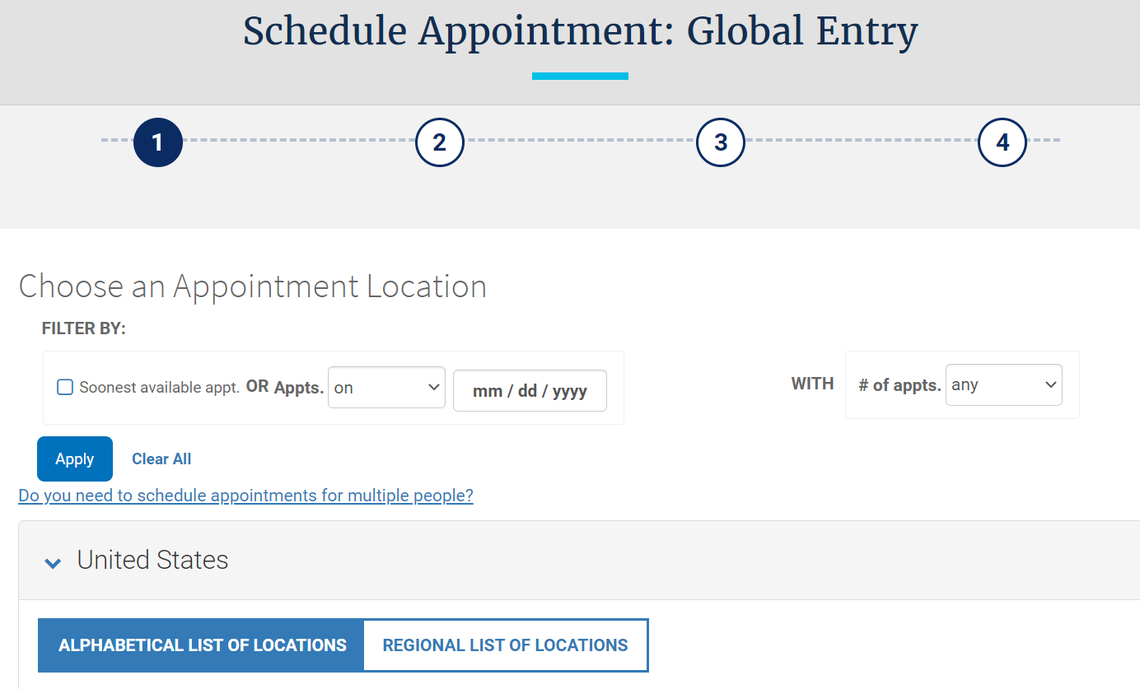Open the Appts. "on" dropdown
1140x689 pixels.
(386, 387)
